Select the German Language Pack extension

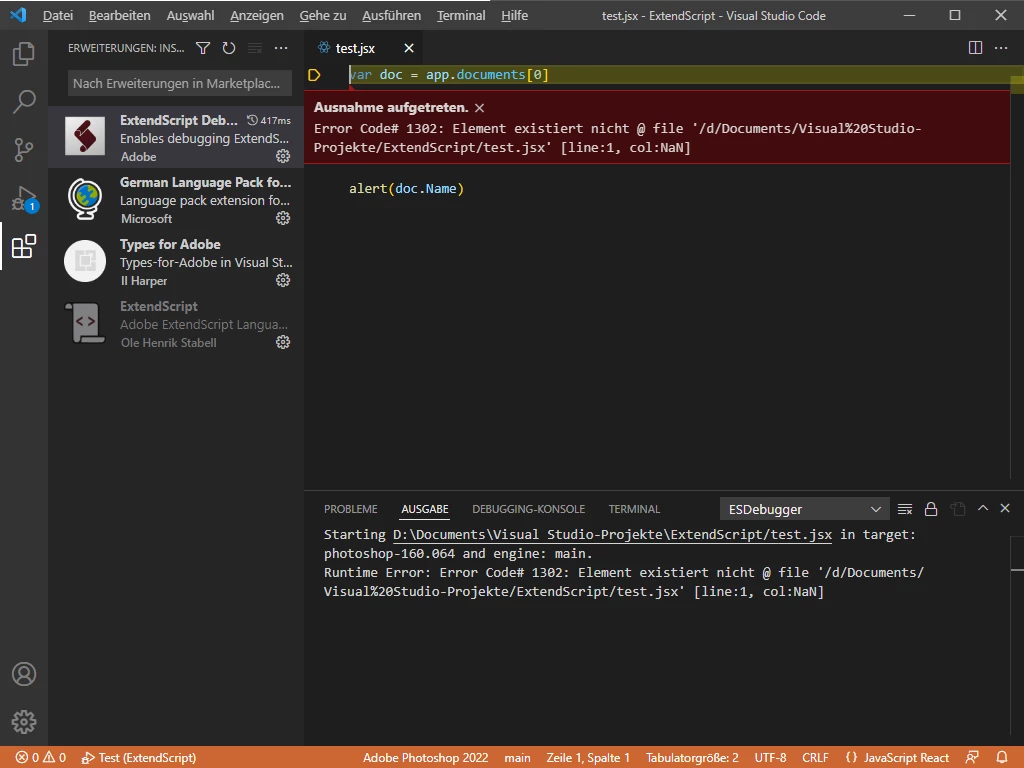[176, 200]
